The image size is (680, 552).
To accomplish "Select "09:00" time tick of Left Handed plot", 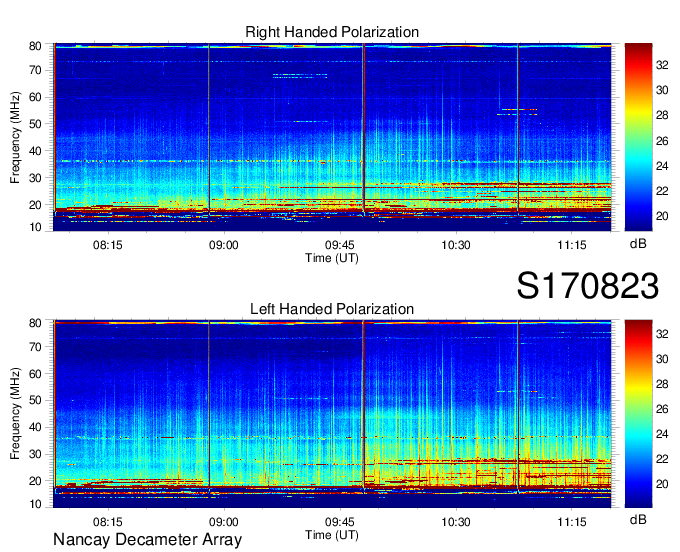I will coord(224,522).
